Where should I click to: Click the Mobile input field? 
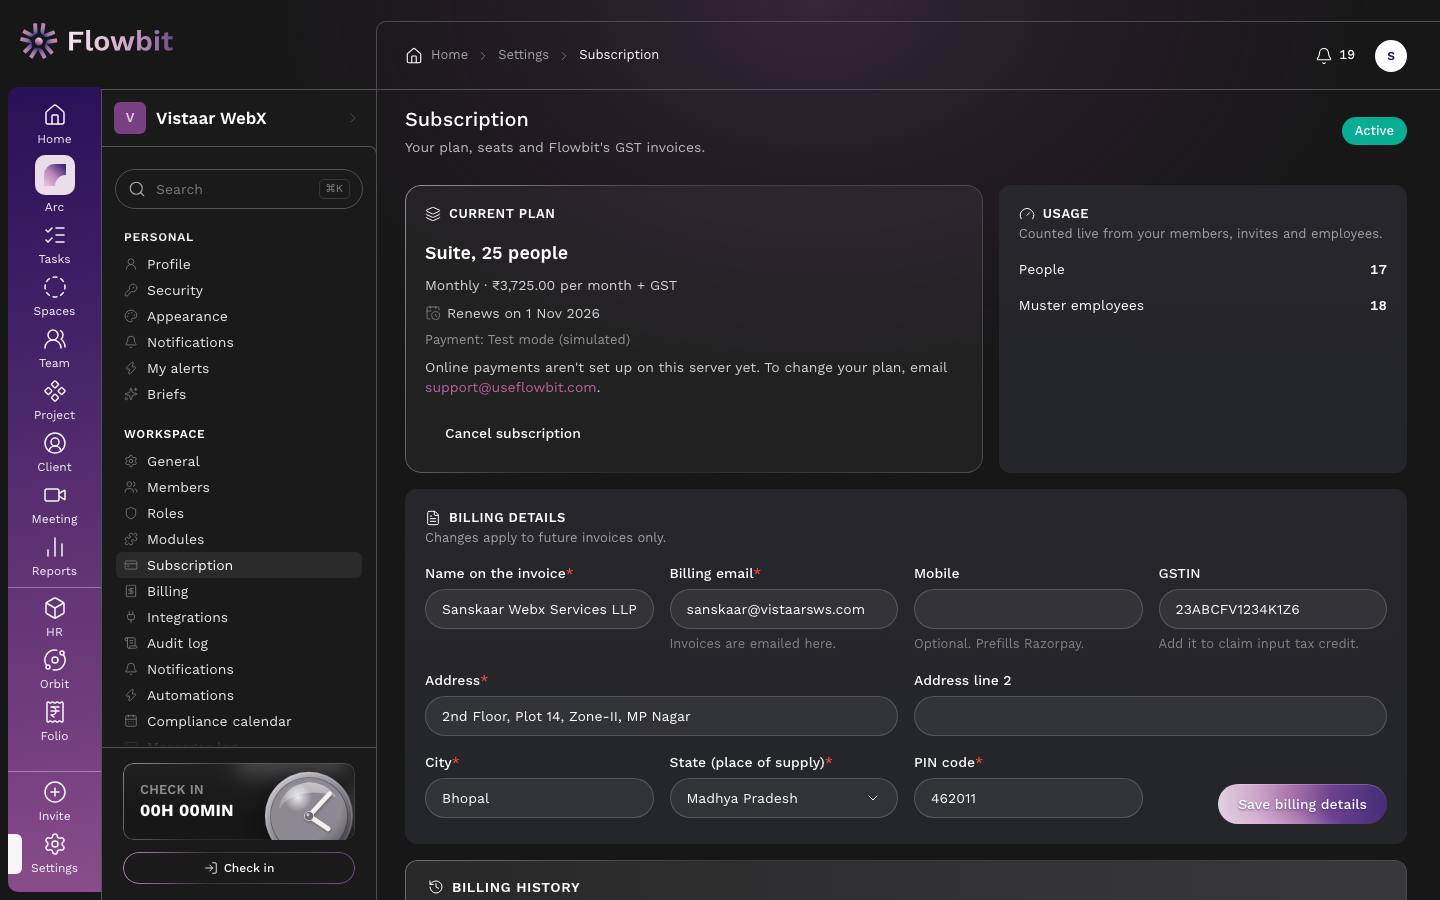pos(1028,609)
